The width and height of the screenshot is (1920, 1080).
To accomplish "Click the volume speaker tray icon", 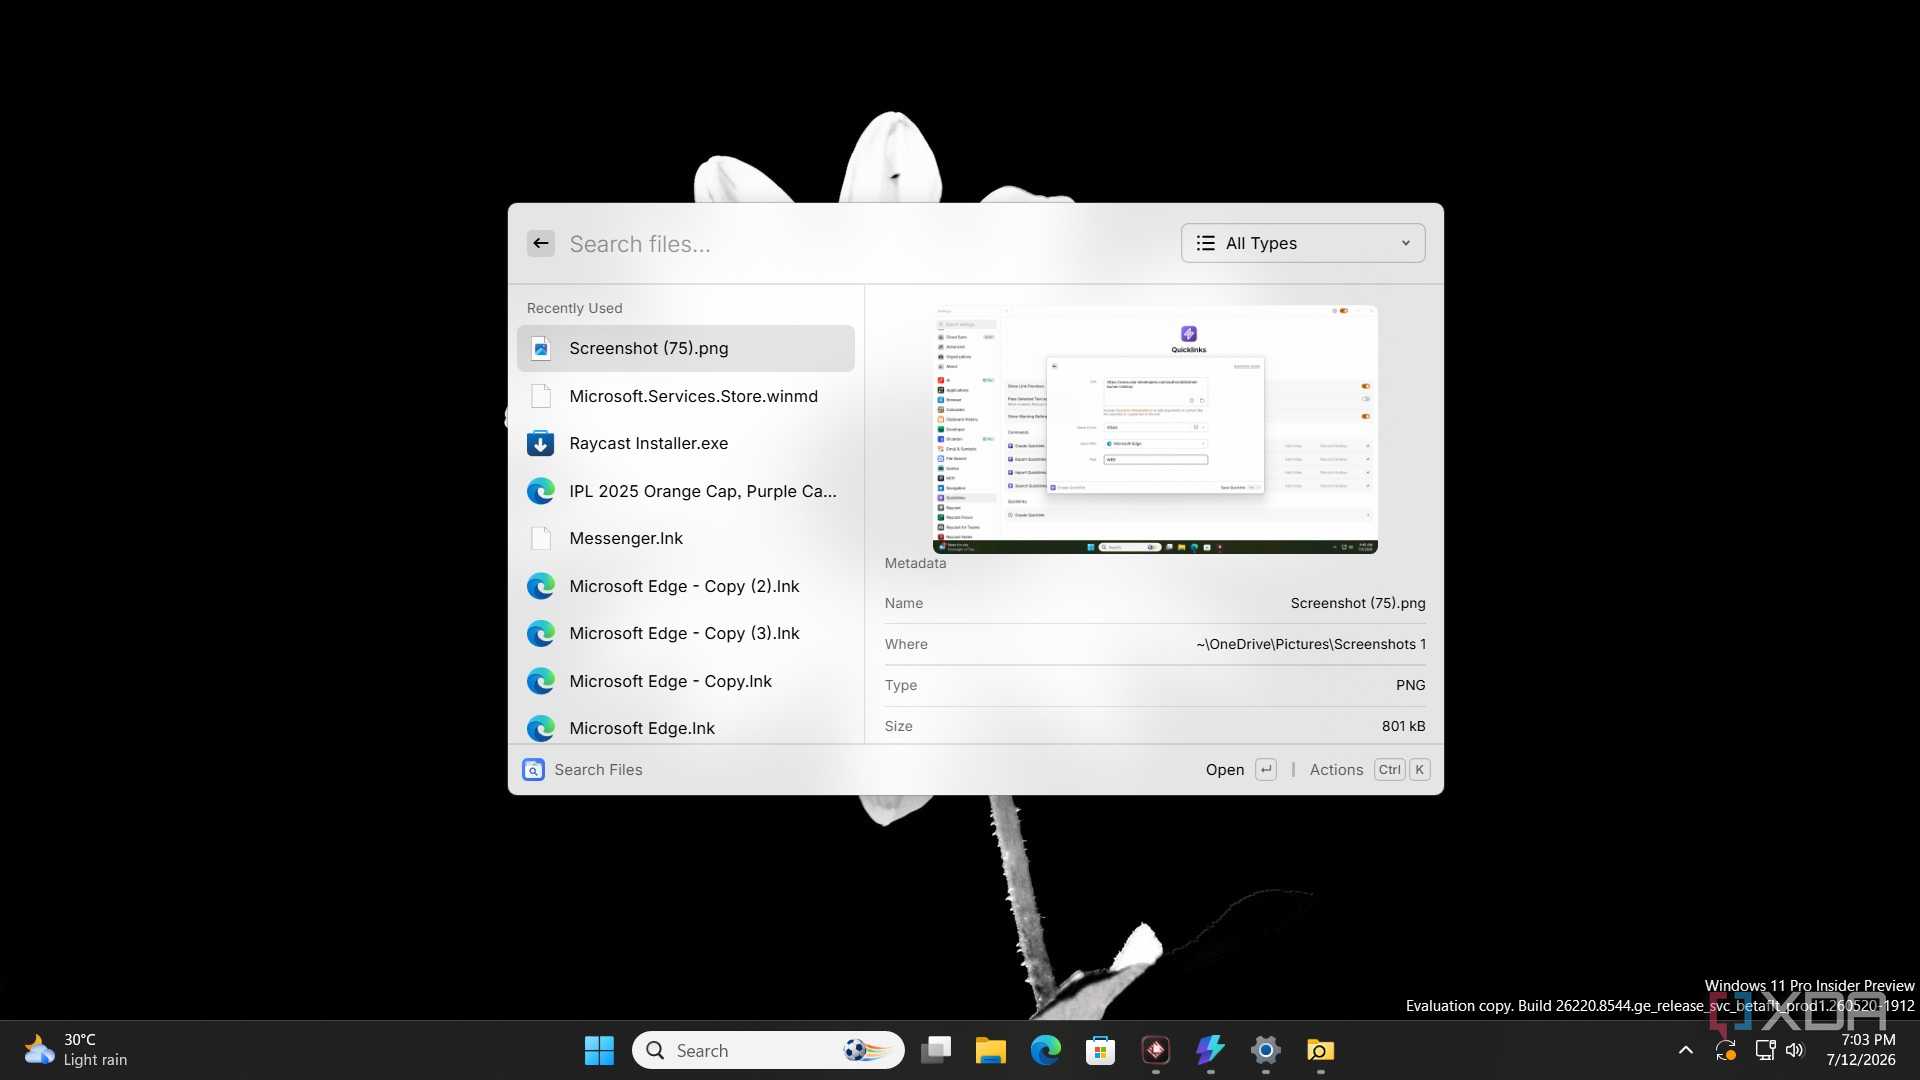I will [x=1795, y=1050].
